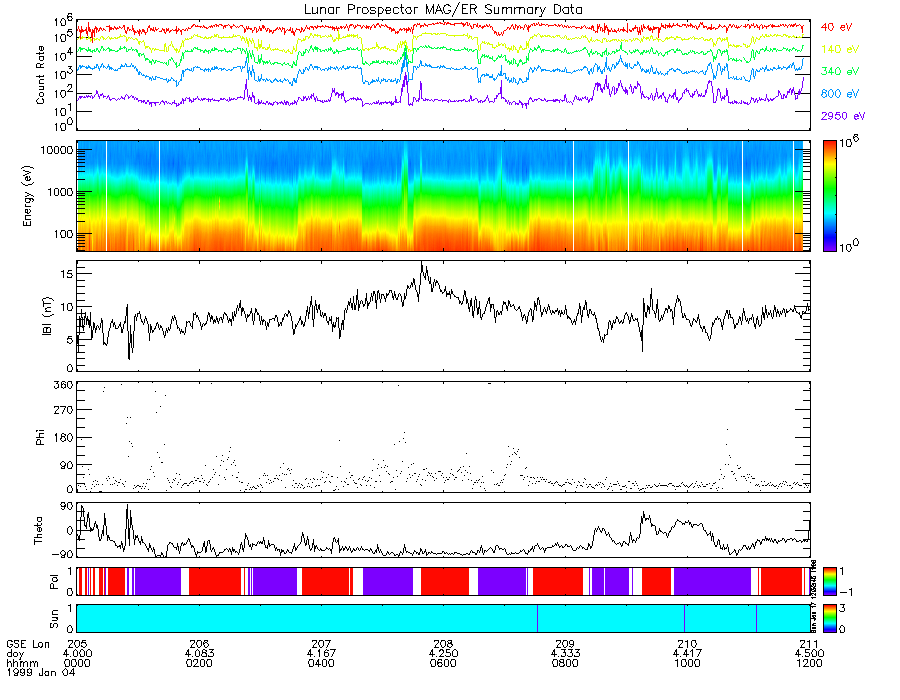Click the "10000" energy axis tick label

pos(56,150)
